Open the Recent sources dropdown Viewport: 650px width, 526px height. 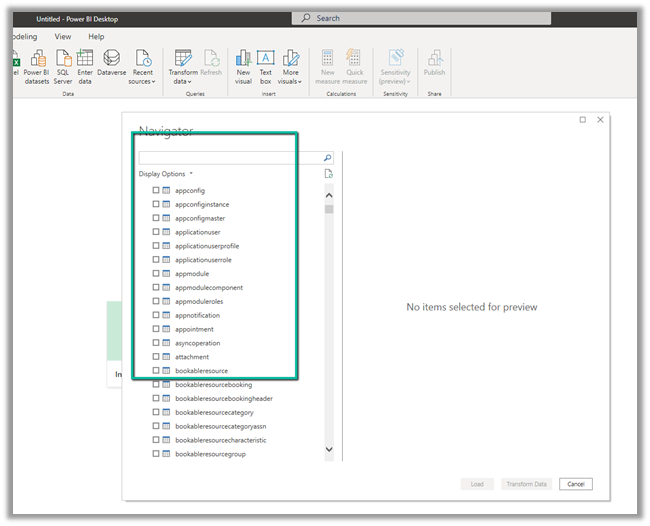coord(143,81)
